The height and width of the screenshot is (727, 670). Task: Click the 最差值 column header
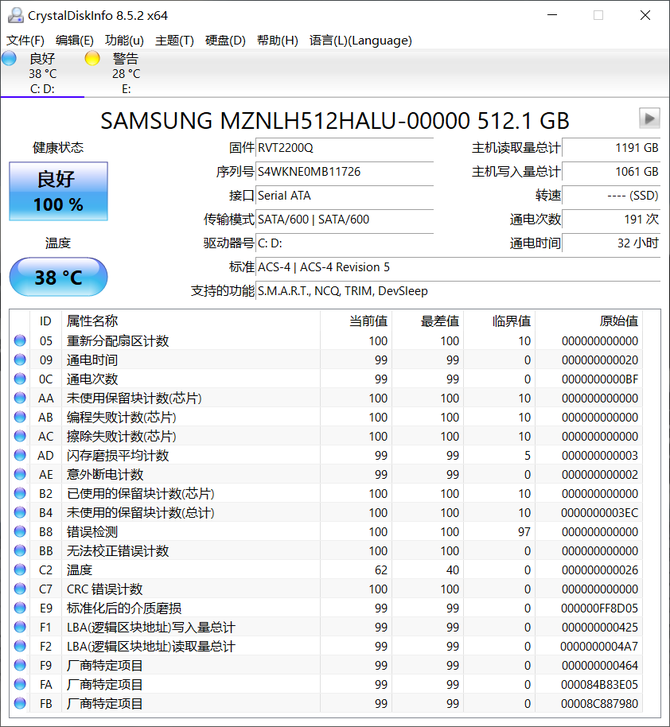coord(428,321)
